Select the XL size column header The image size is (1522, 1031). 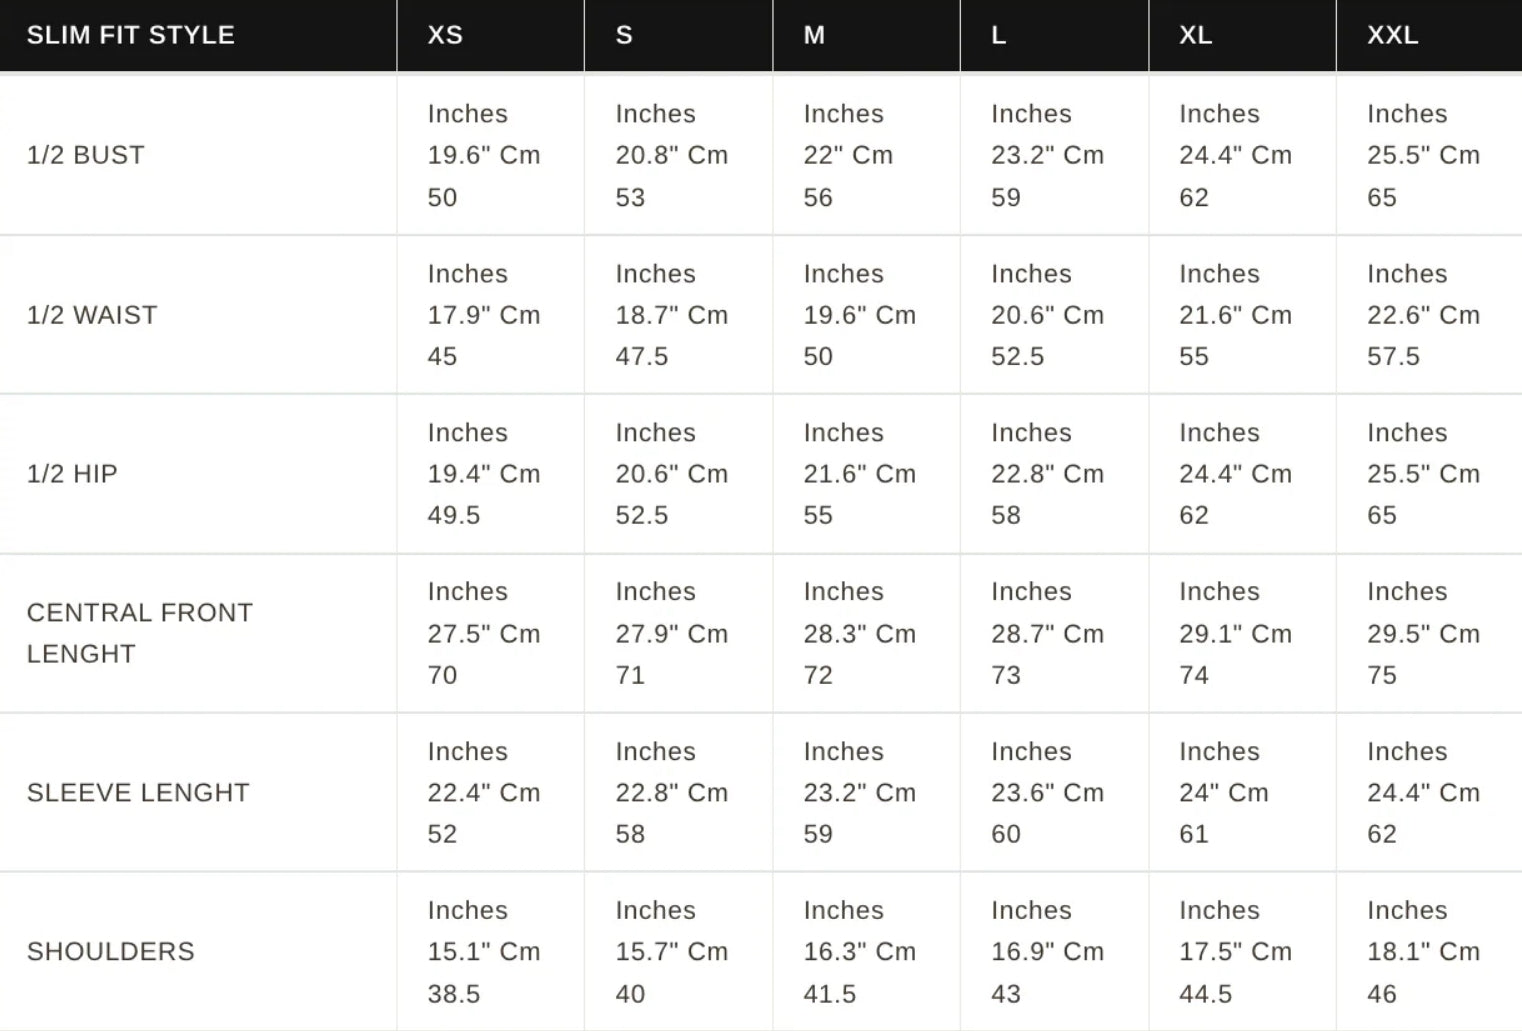coord(1195,35)
